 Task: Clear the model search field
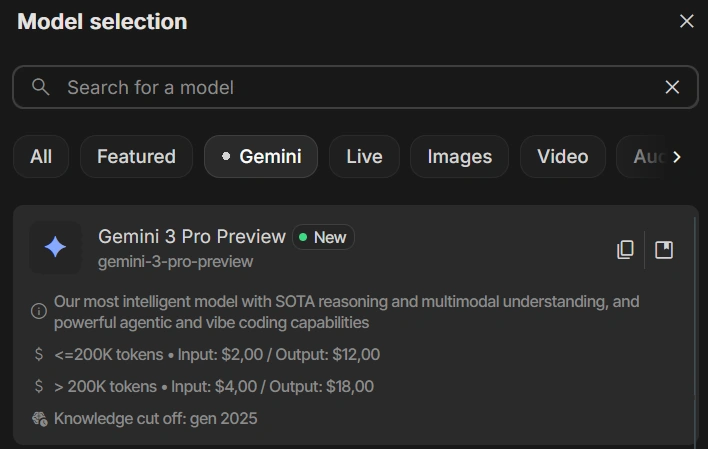coord(672,87)
